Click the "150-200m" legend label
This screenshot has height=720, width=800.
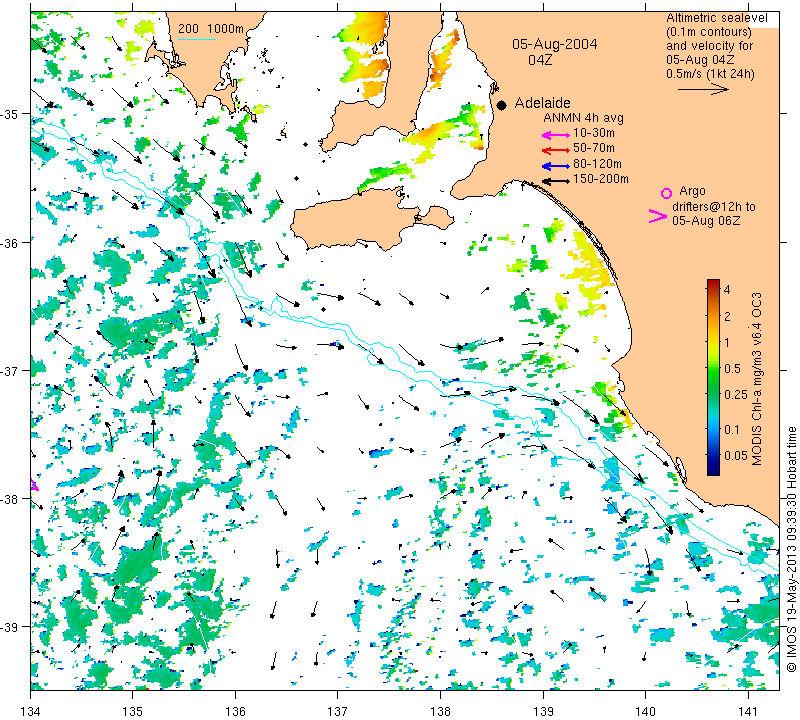601,179
